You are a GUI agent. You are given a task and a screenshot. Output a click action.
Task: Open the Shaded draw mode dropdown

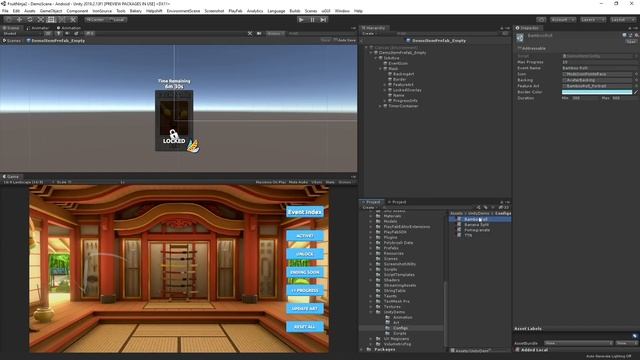point(22,33)
